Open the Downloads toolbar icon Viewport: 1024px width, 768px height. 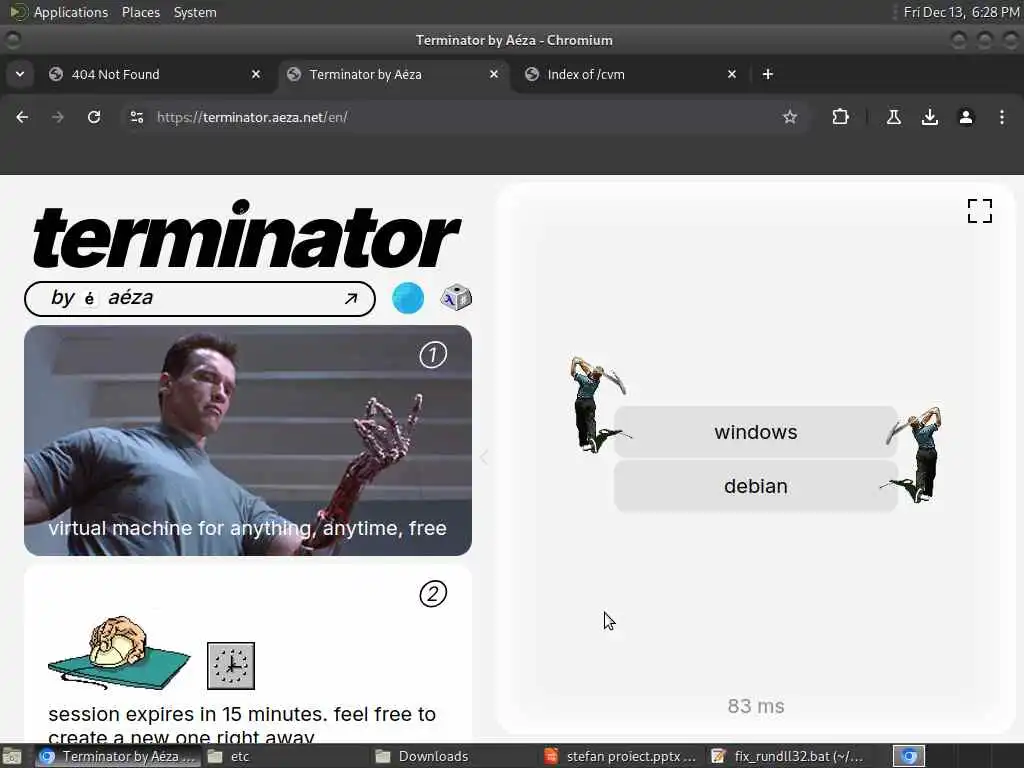(x=929, y=117)
